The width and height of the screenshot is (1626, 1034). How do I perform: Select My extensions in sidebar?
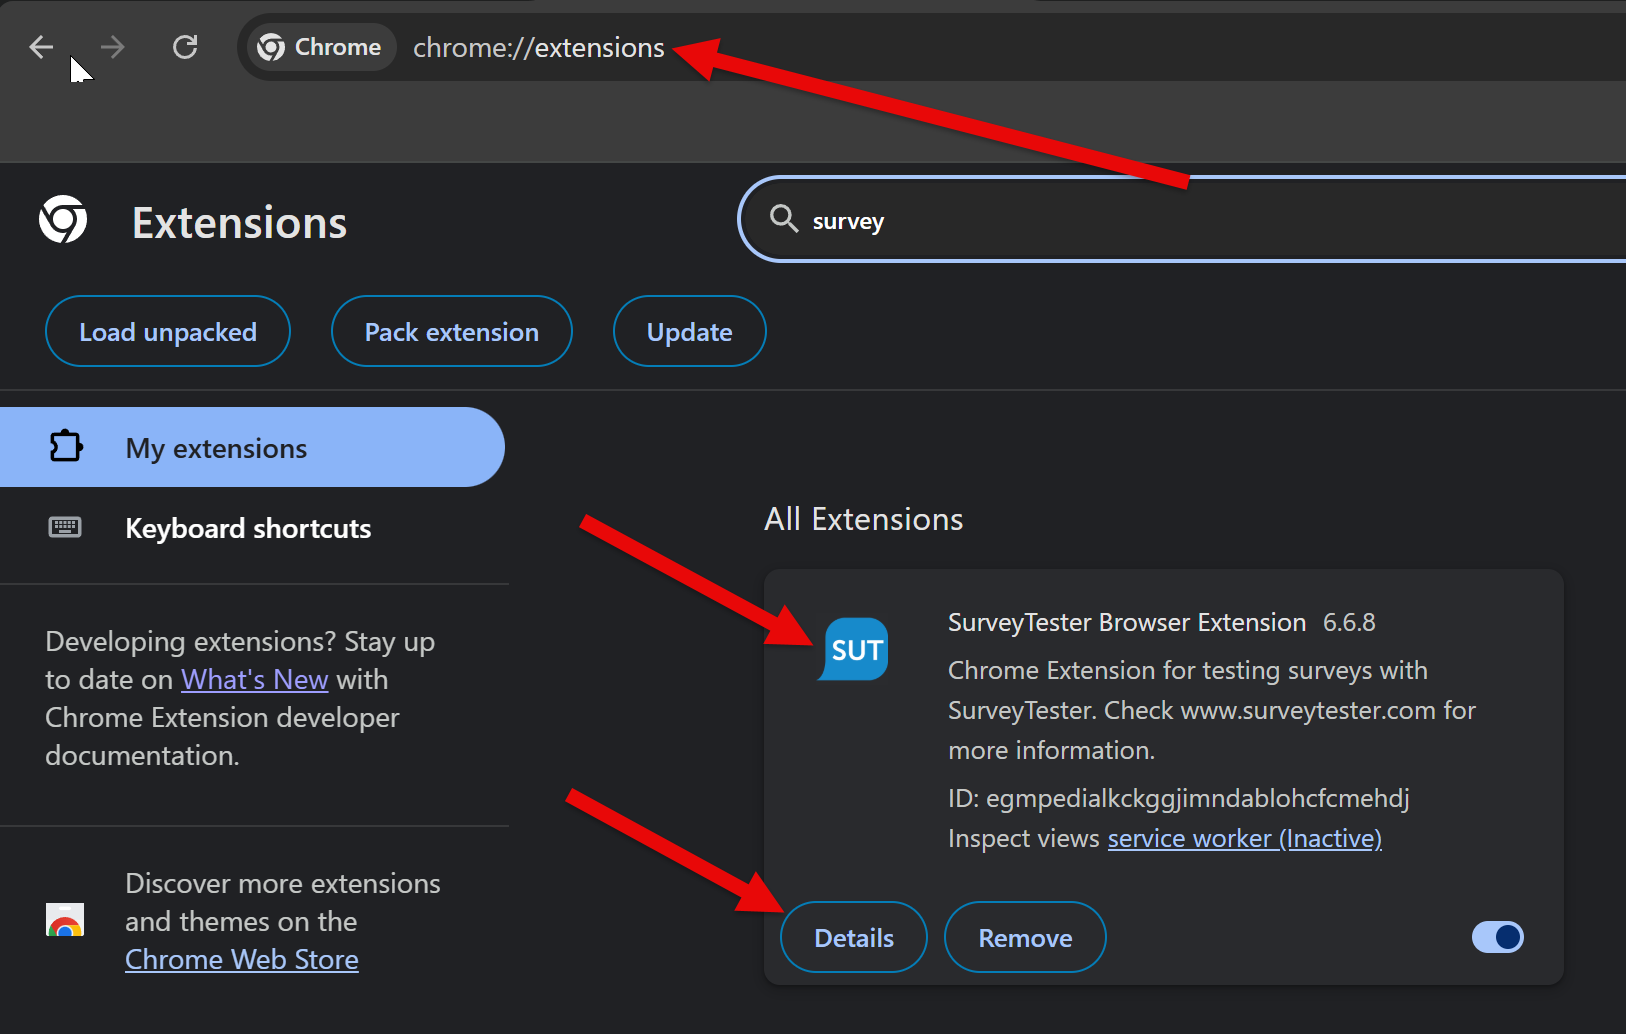pyautogui.click(x=216, y=448)
